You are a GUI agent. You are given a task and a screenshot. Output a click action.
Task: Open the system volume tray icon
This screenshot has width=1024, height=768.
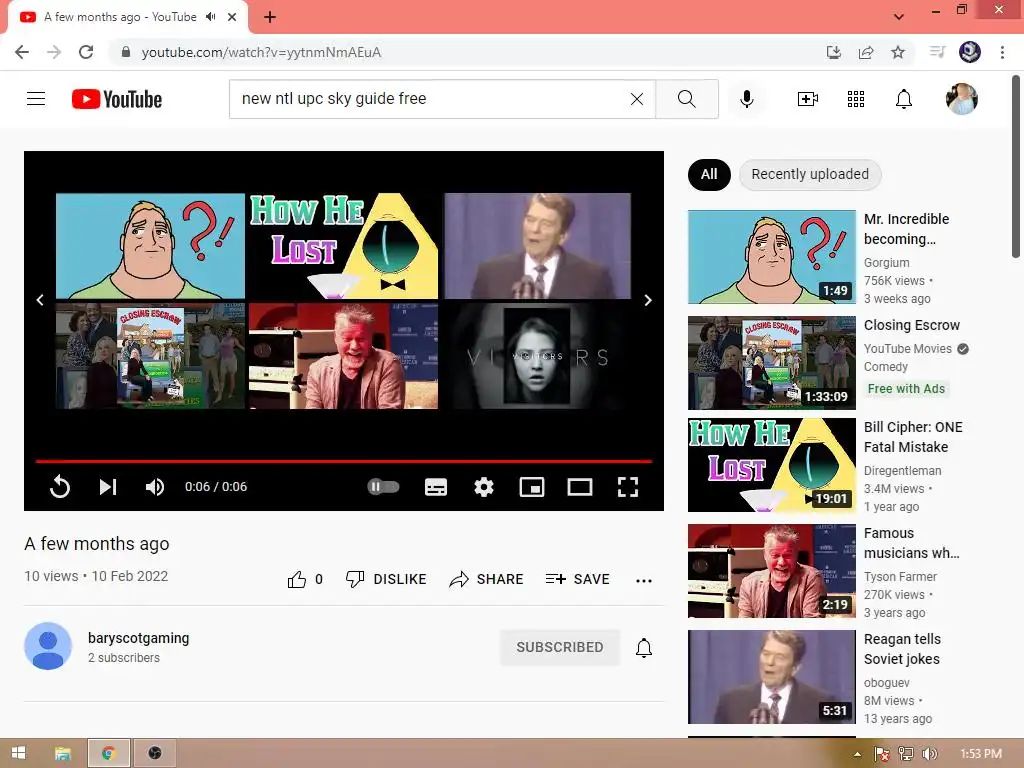click(929, 754)
